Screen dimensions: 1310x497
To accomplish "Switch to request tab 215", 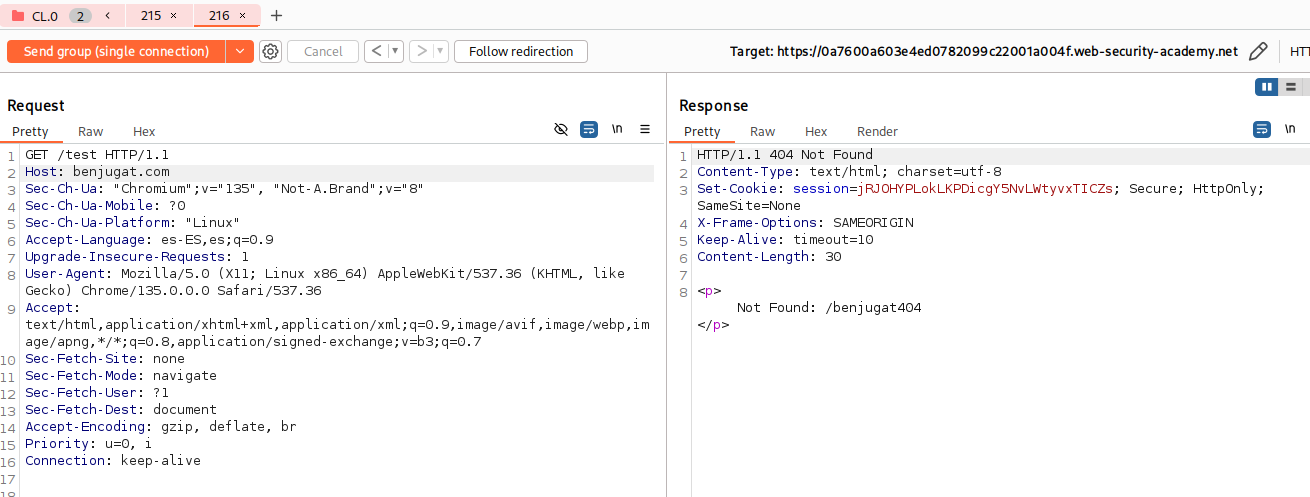I will coord(151,16).
